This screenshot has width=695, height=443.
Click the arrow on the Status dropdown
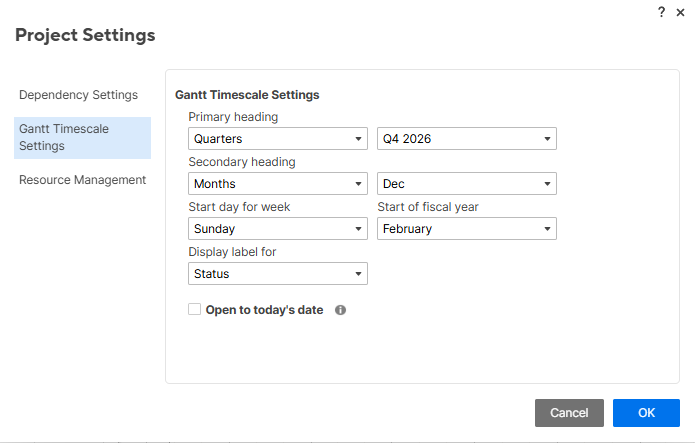(x=358, y=274)
